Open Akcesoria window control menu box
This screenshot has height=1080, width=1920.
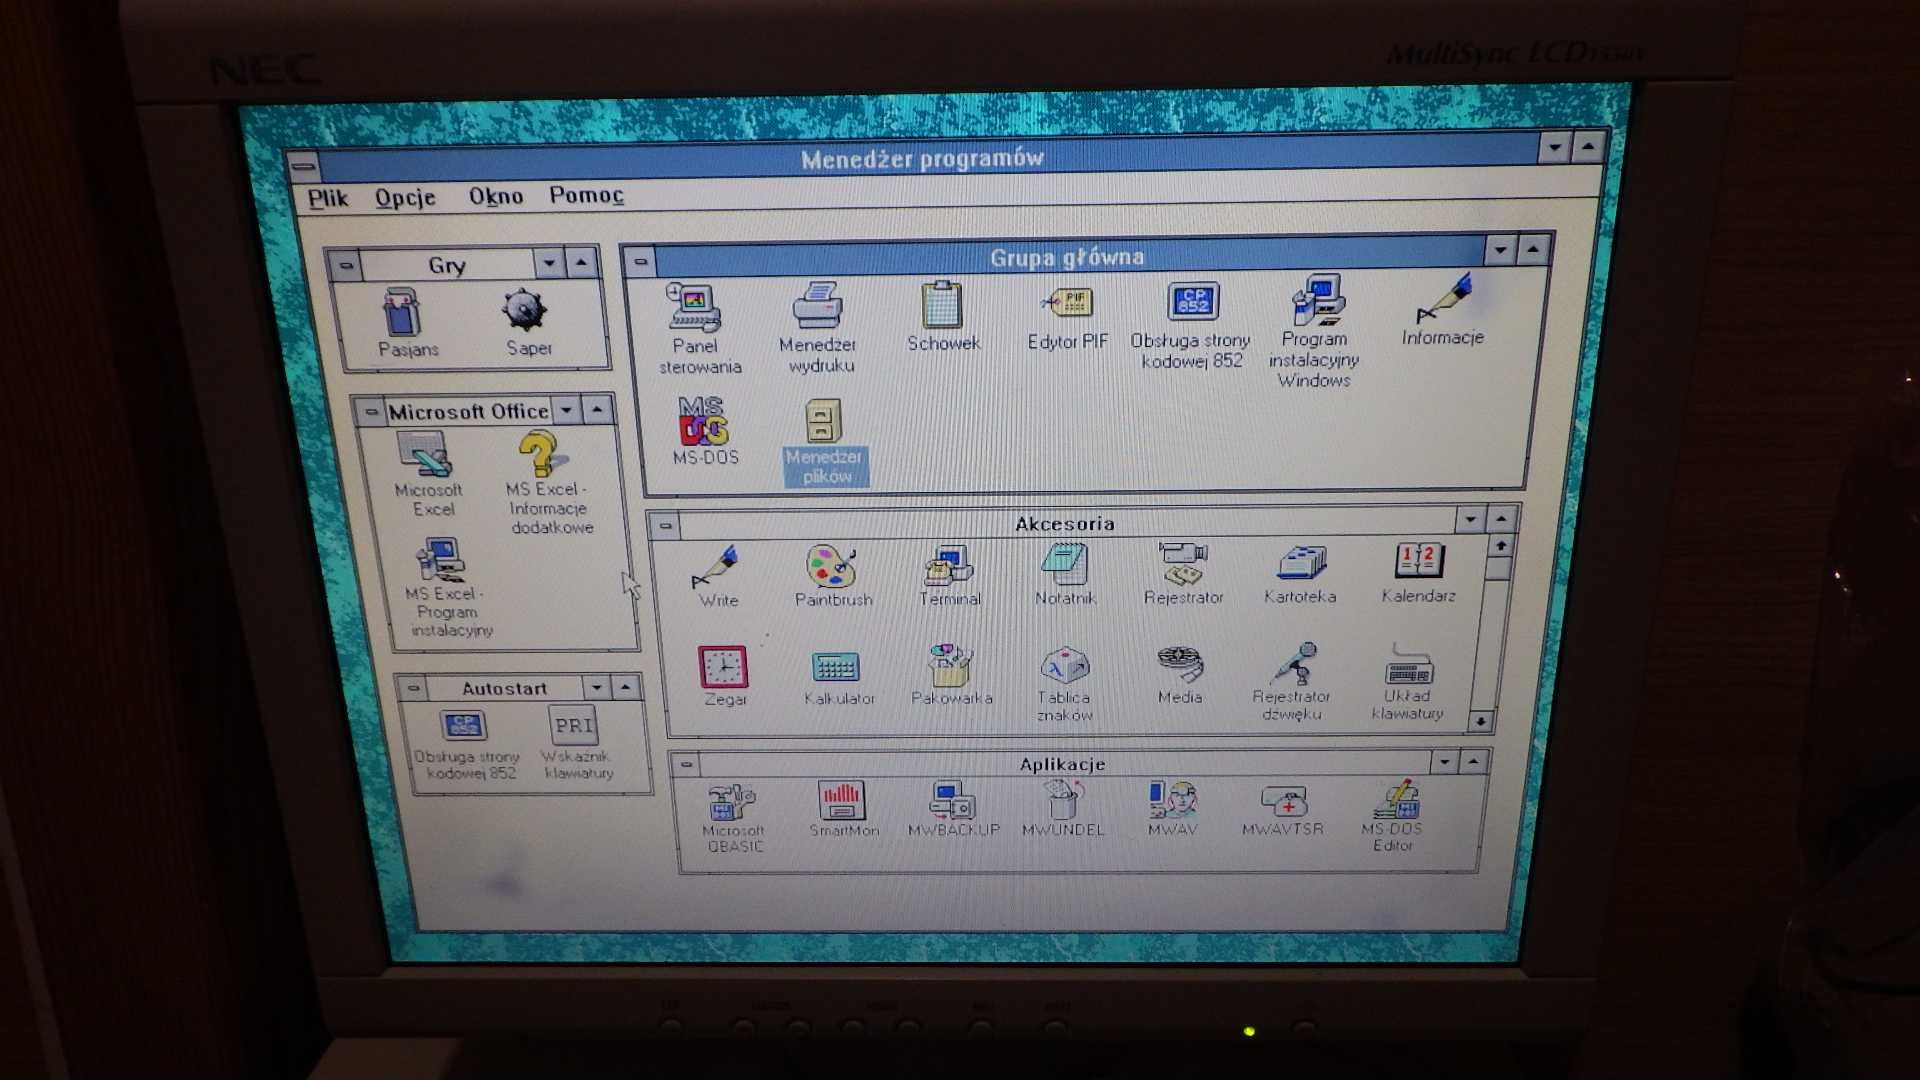[666, 525]
